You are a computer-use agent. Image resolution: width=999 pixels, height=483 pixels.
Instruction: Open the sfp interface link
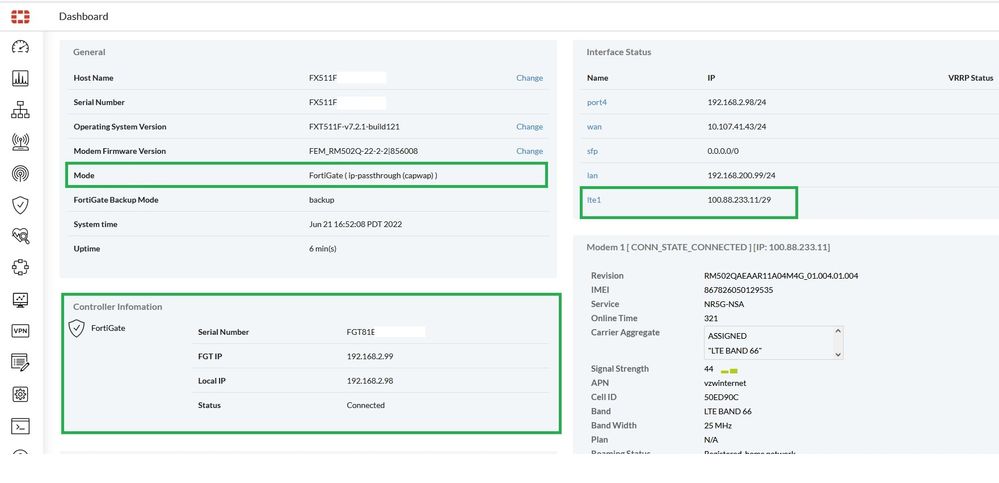tap(592, 151)
